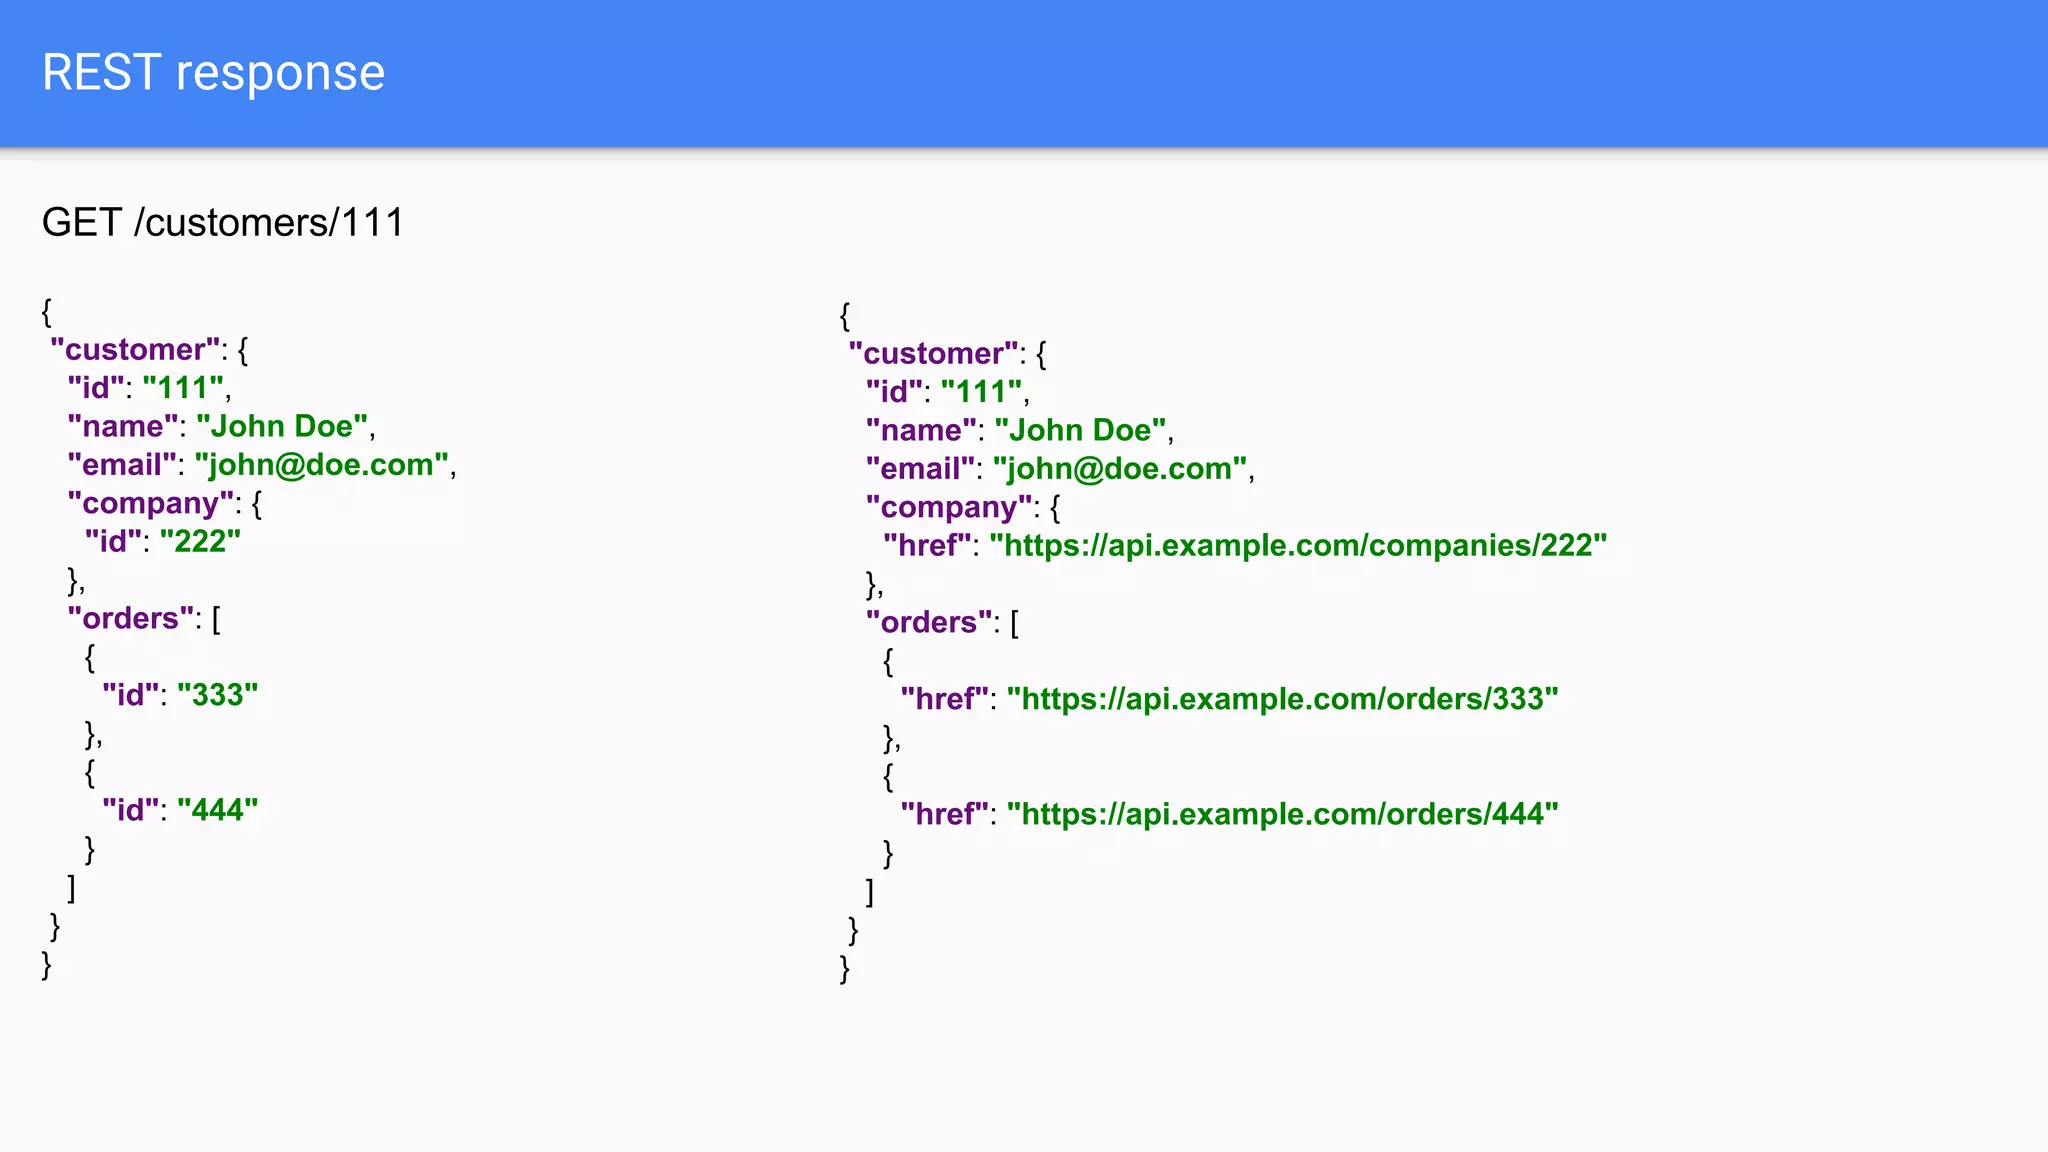This screenshot has height=1152, width=2048.
Task: Click "111" id value in right JSON block
Action: [981, 392]
